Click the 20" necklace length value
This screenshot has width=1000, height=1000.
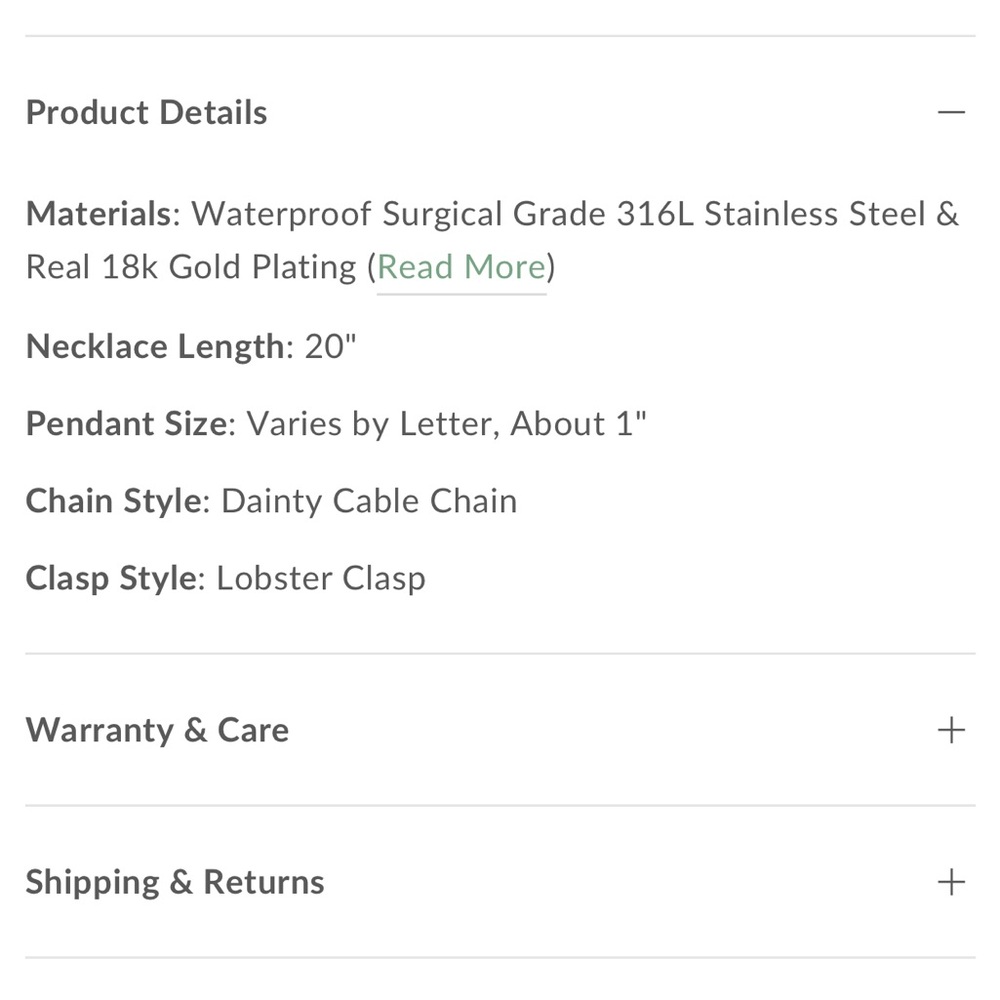(x=331, y=346)
